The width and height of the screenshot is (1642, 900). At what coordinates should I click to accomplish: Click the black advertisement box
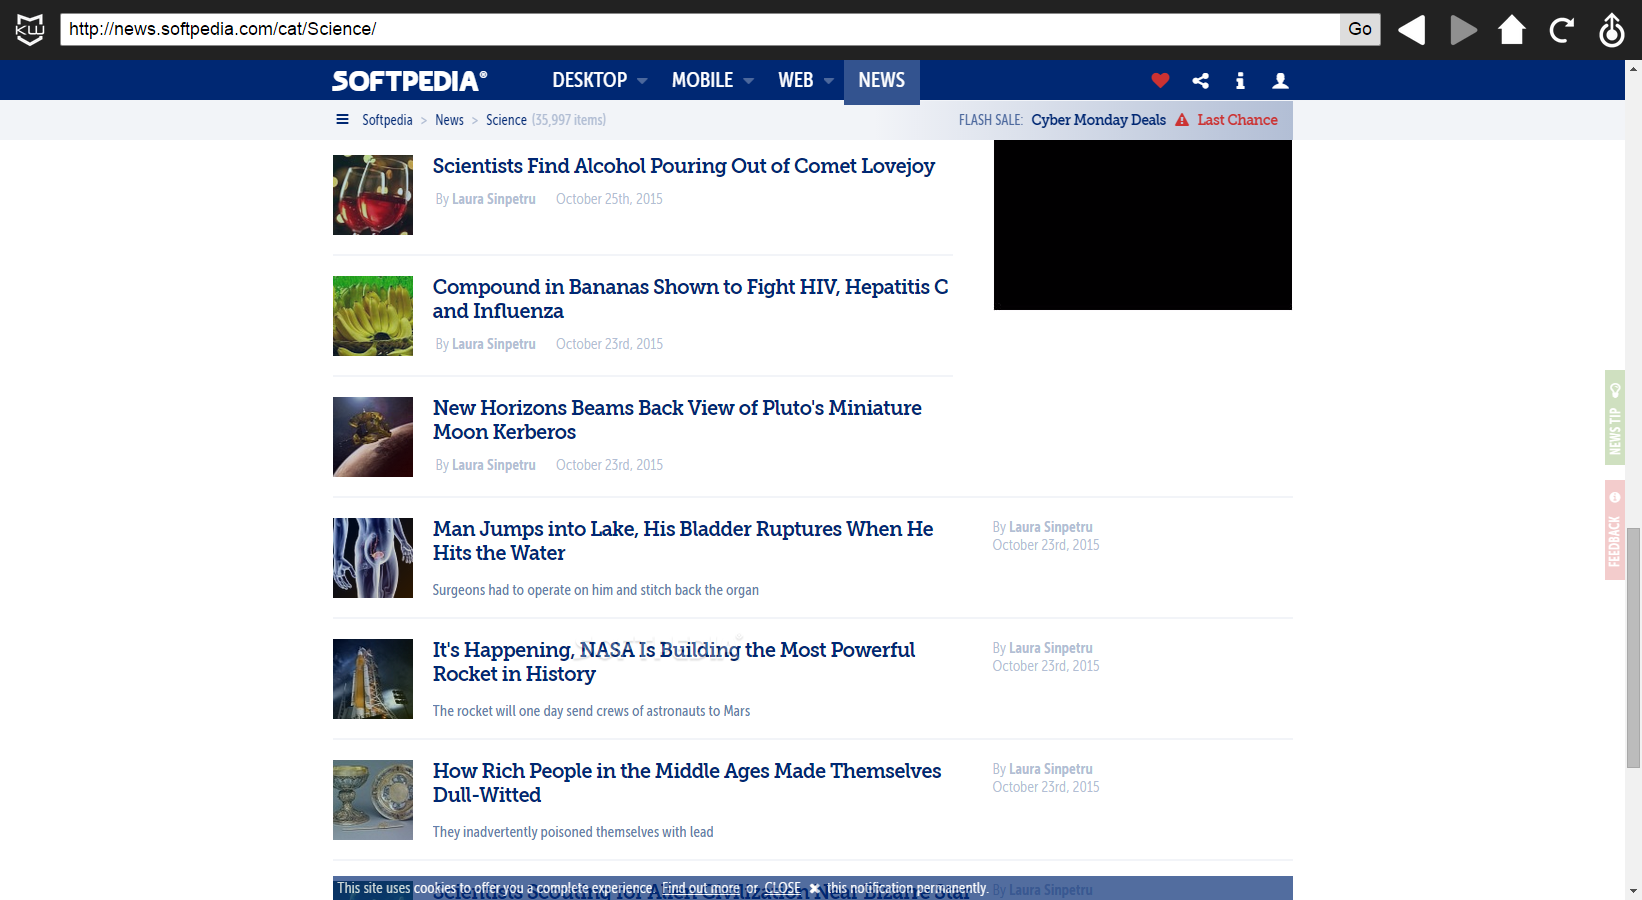tap(1143, 225)
